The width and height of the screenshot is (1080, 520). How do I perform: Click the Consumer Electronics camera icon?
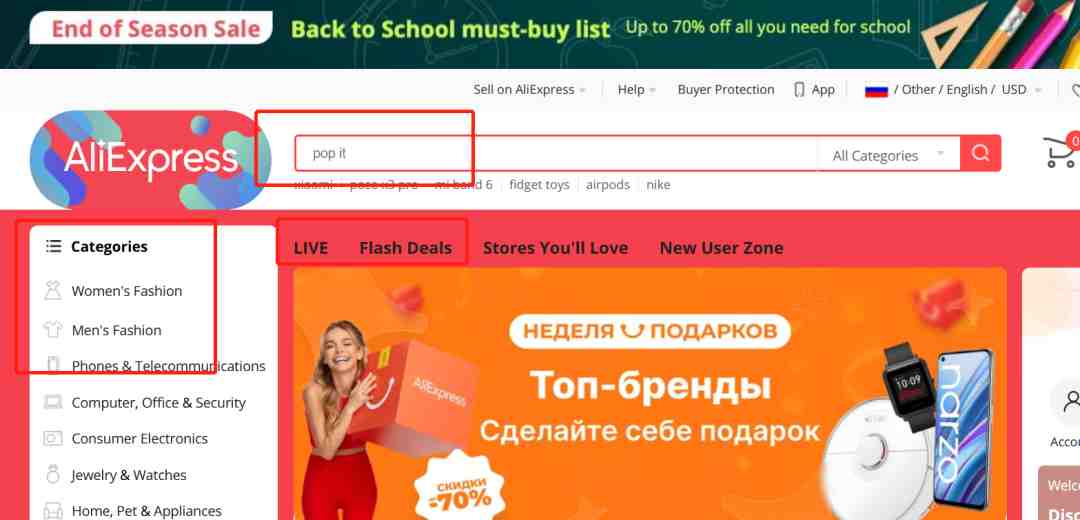(x=52, y=438)
